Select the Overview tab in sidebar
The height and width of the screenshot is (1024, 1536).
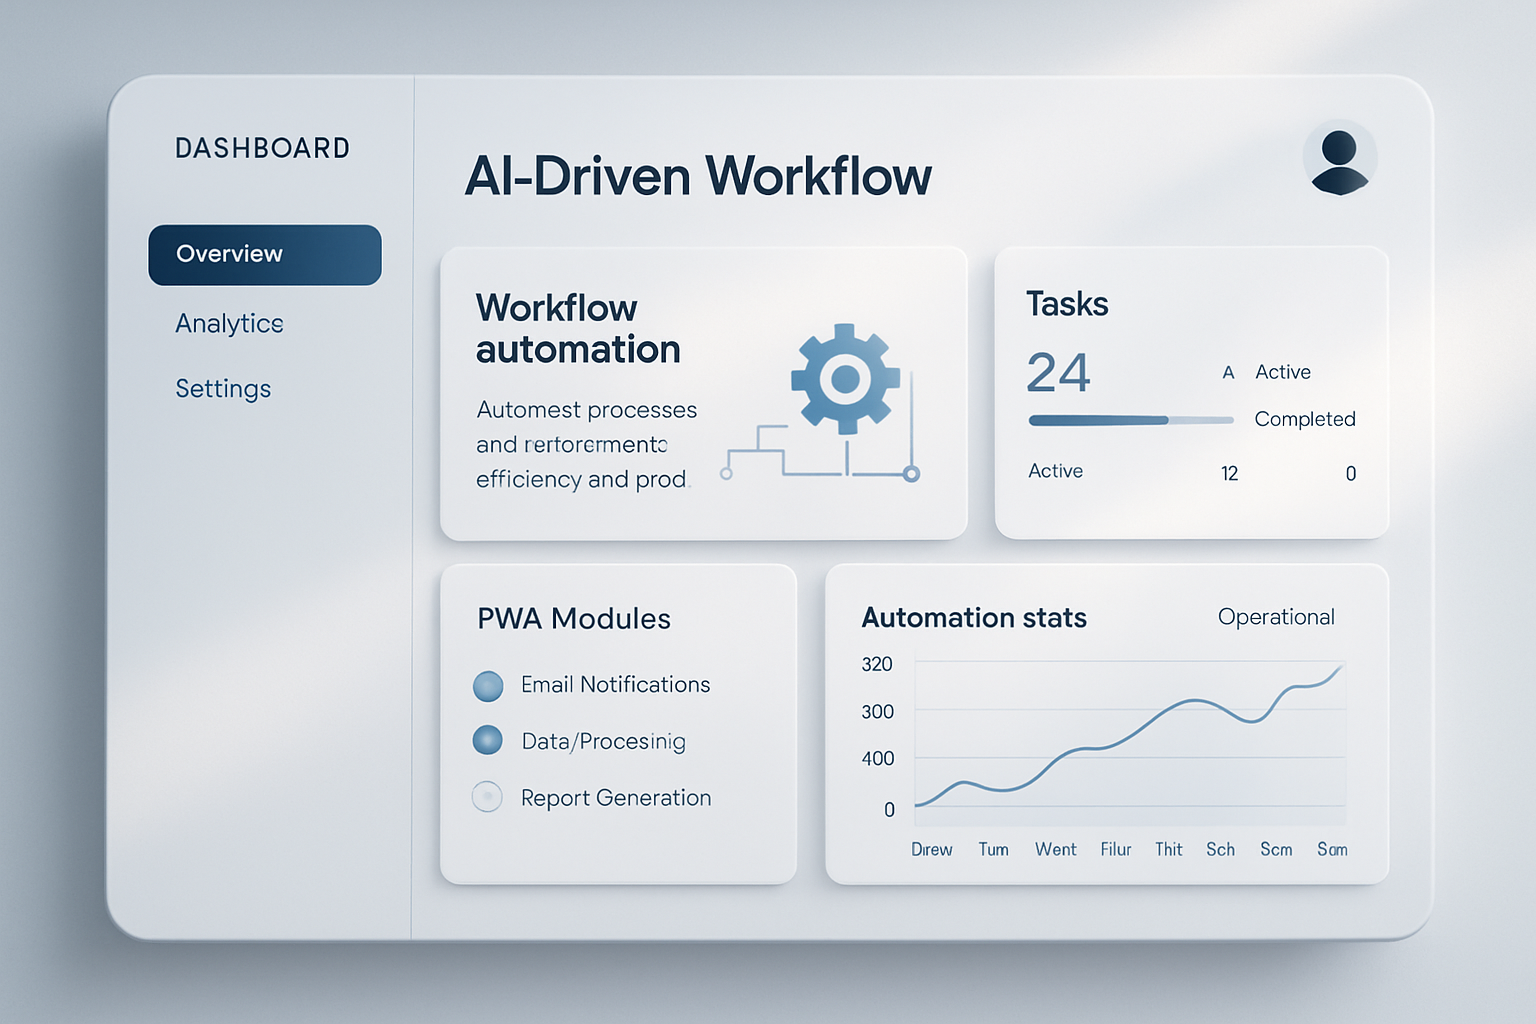pos(264,254)
